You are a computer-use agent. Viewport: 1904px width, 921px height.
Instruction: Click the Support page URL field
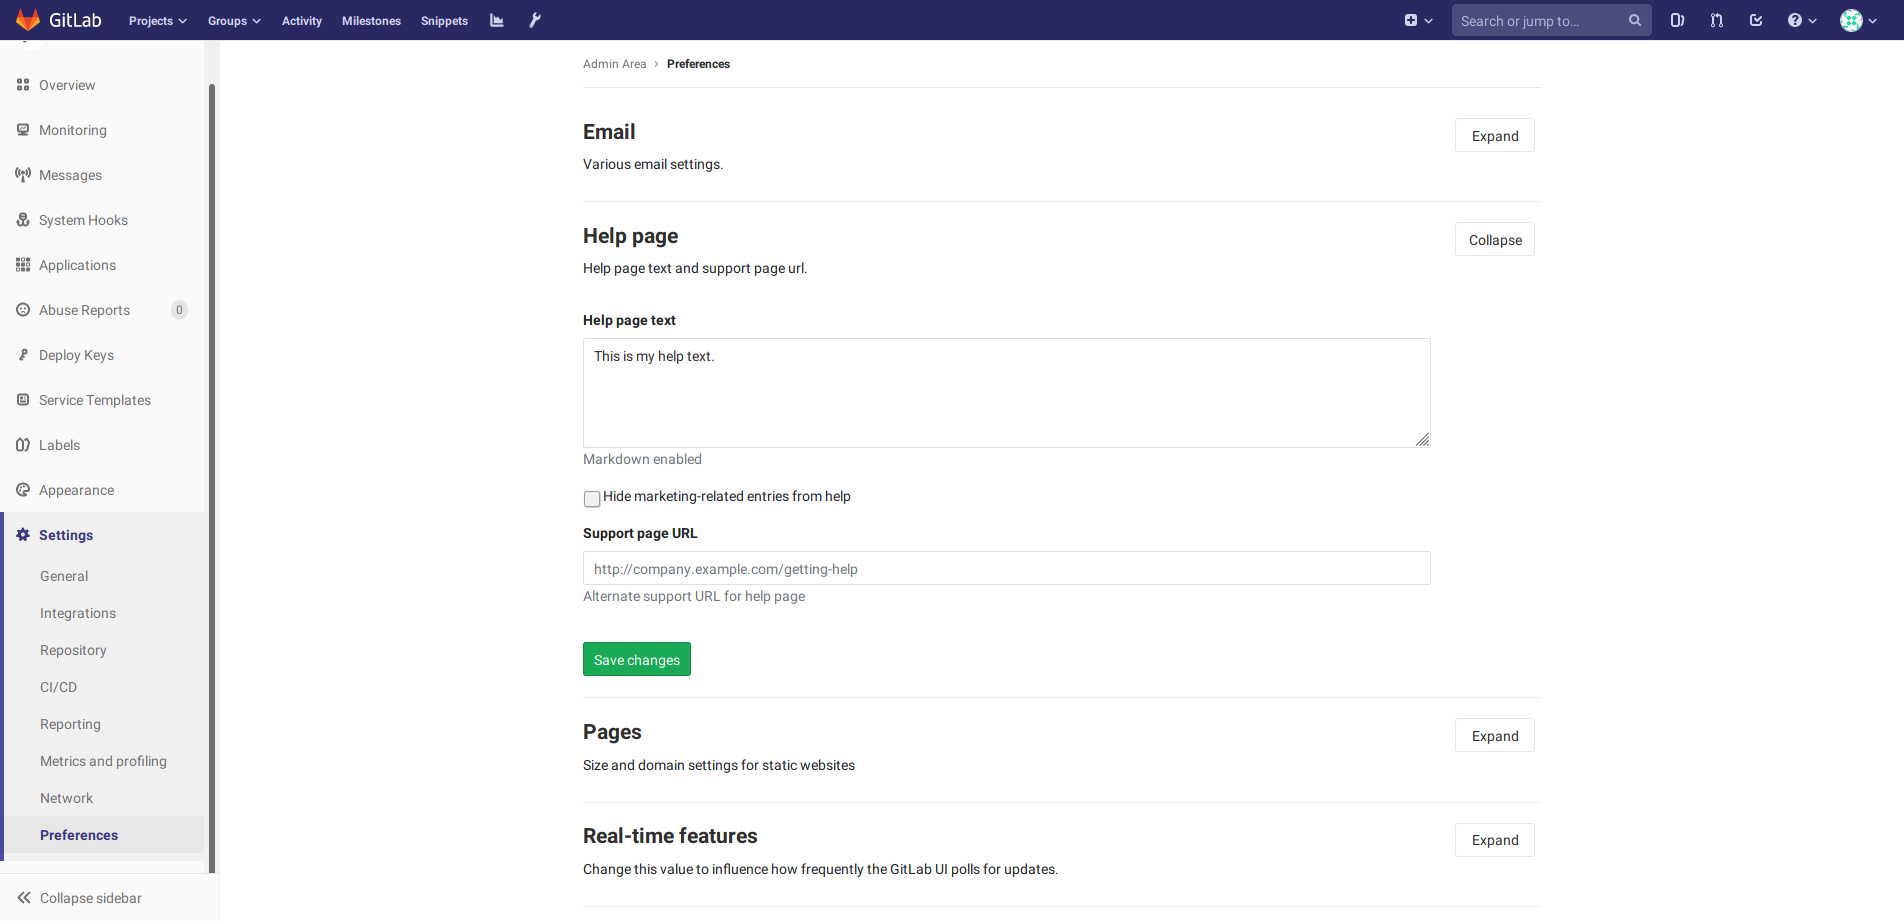click(1006, 569)
